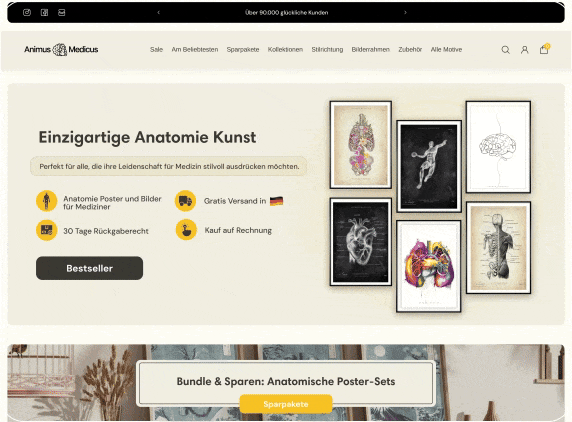Image resolution: width=572 pixels, height=422 pixels.
Task: Click 'Einzigartige Anatomie Kunst' heading
Action: tap(147, 138)
